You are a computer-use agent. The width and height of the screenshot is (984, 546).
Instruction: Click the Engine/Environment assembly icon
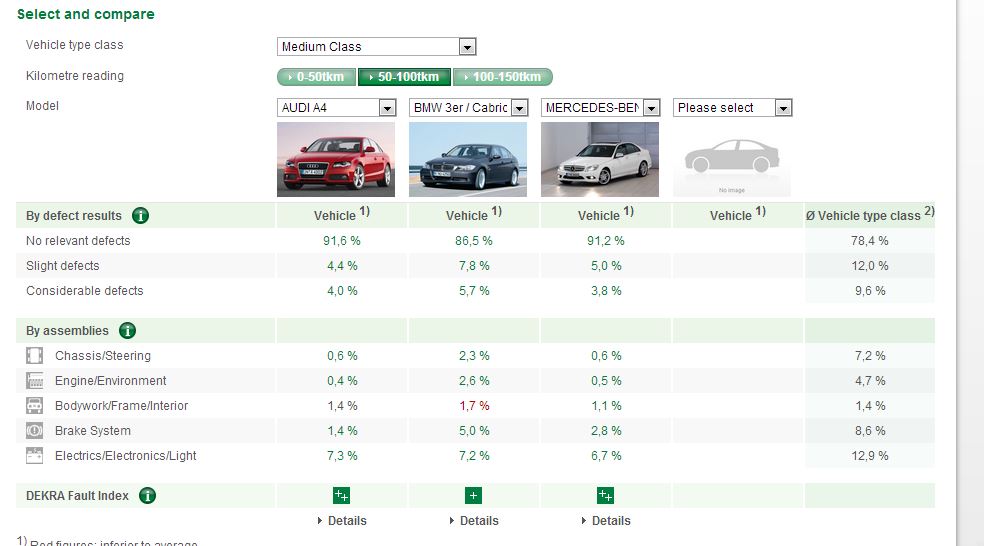pyautogui.click(x=35, y=381)
